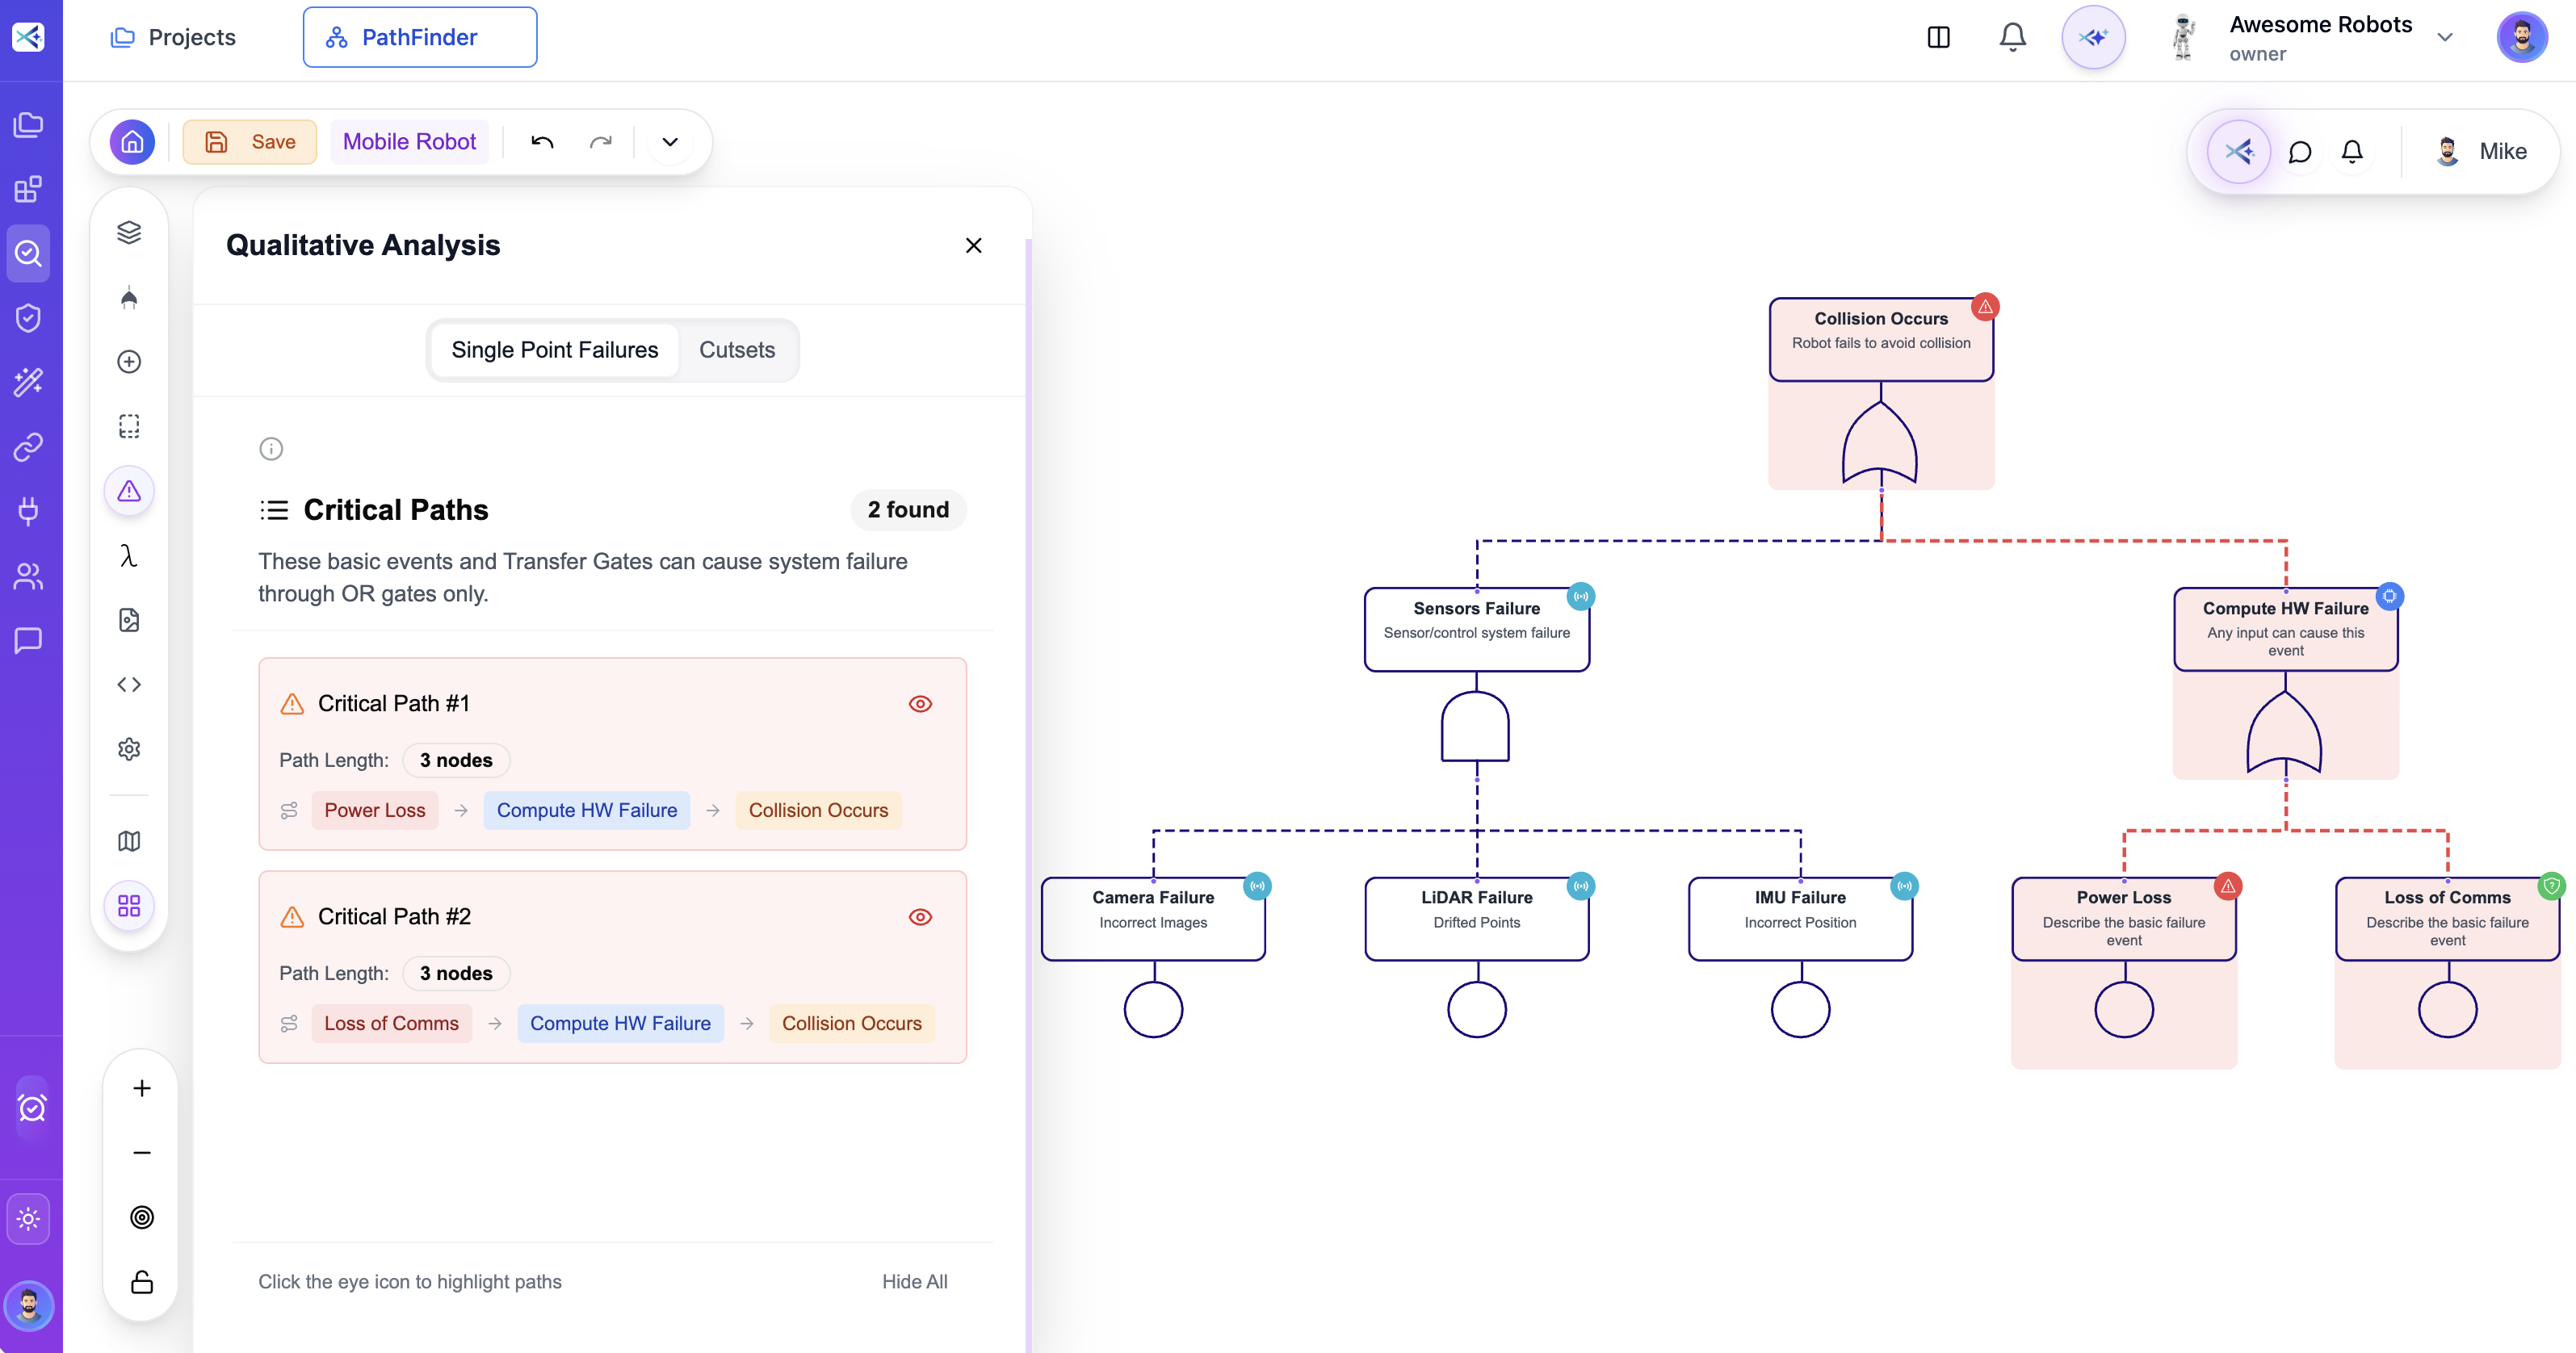
Task: Click the zoom in plus button
Action: click(142, 1088)
